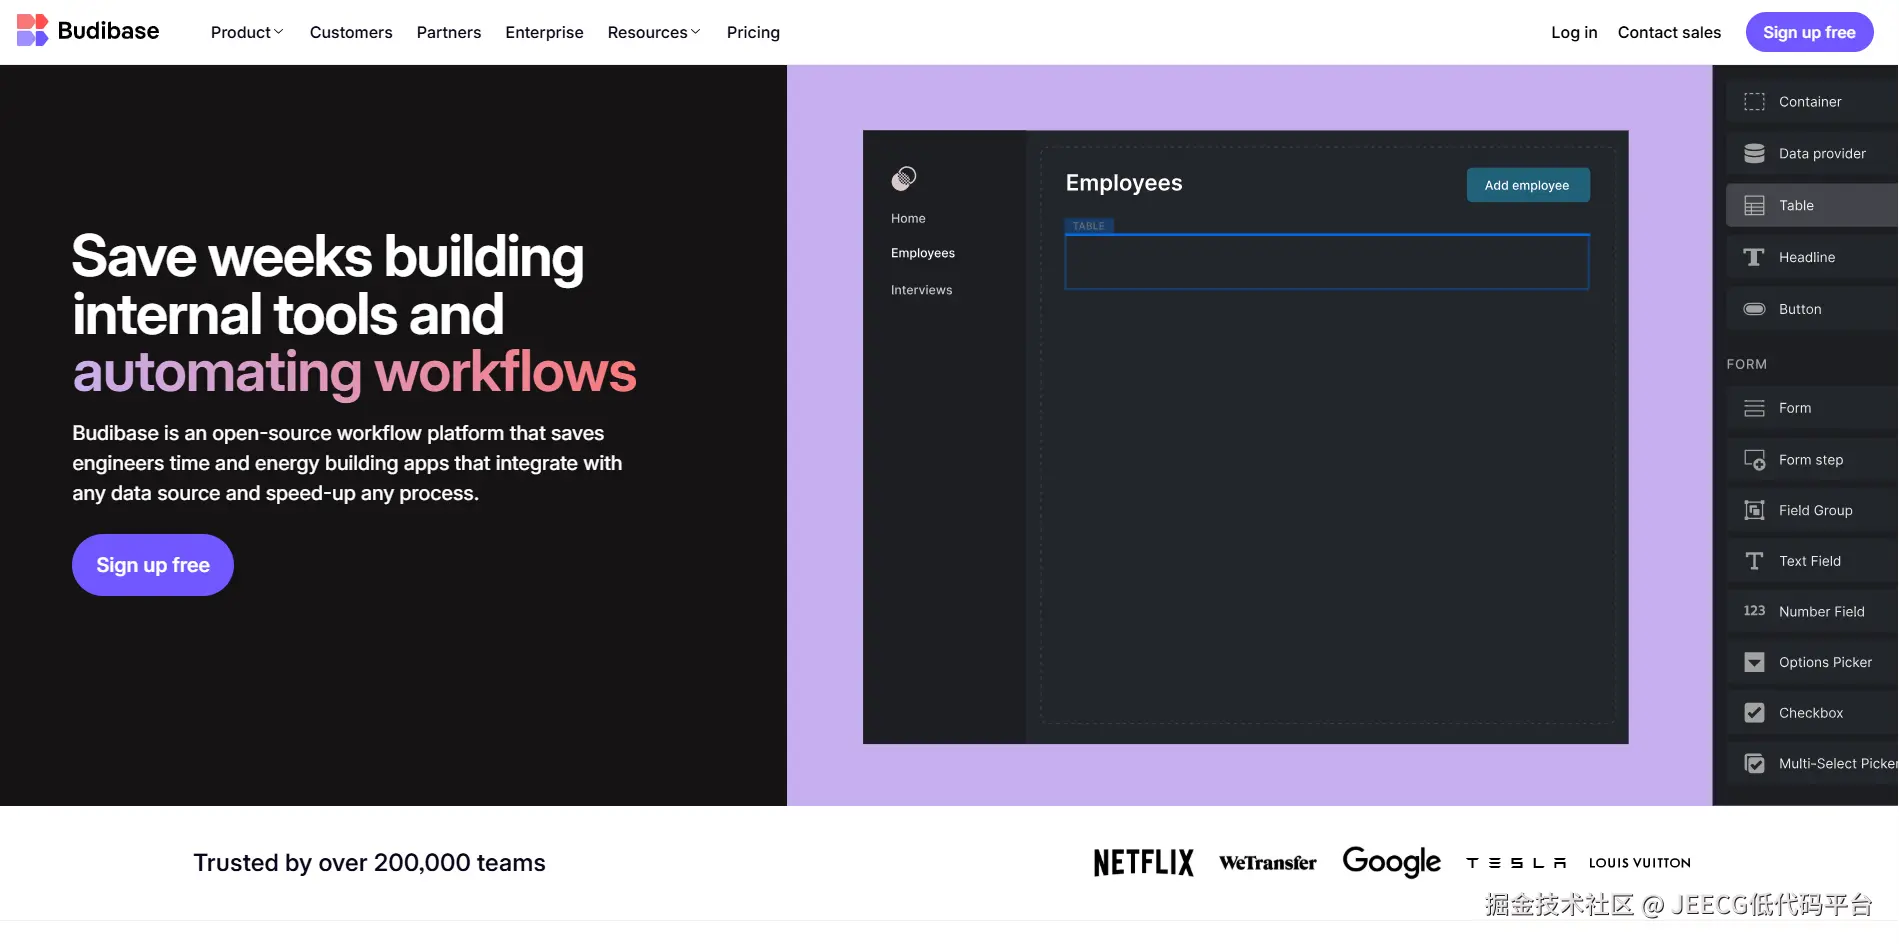Click the Netflix logo
This screenshot has height=944, width=1899.
pos(1143,863)
